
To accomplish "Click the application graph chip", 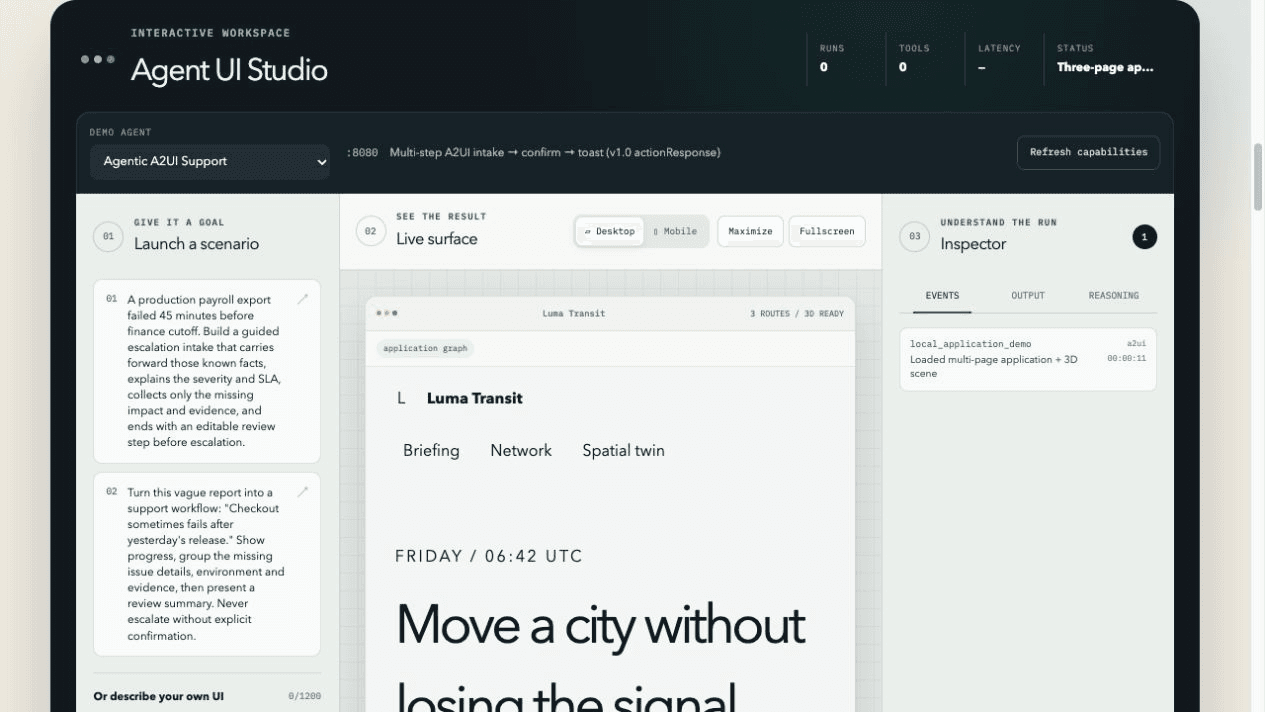I will point(425,348).
